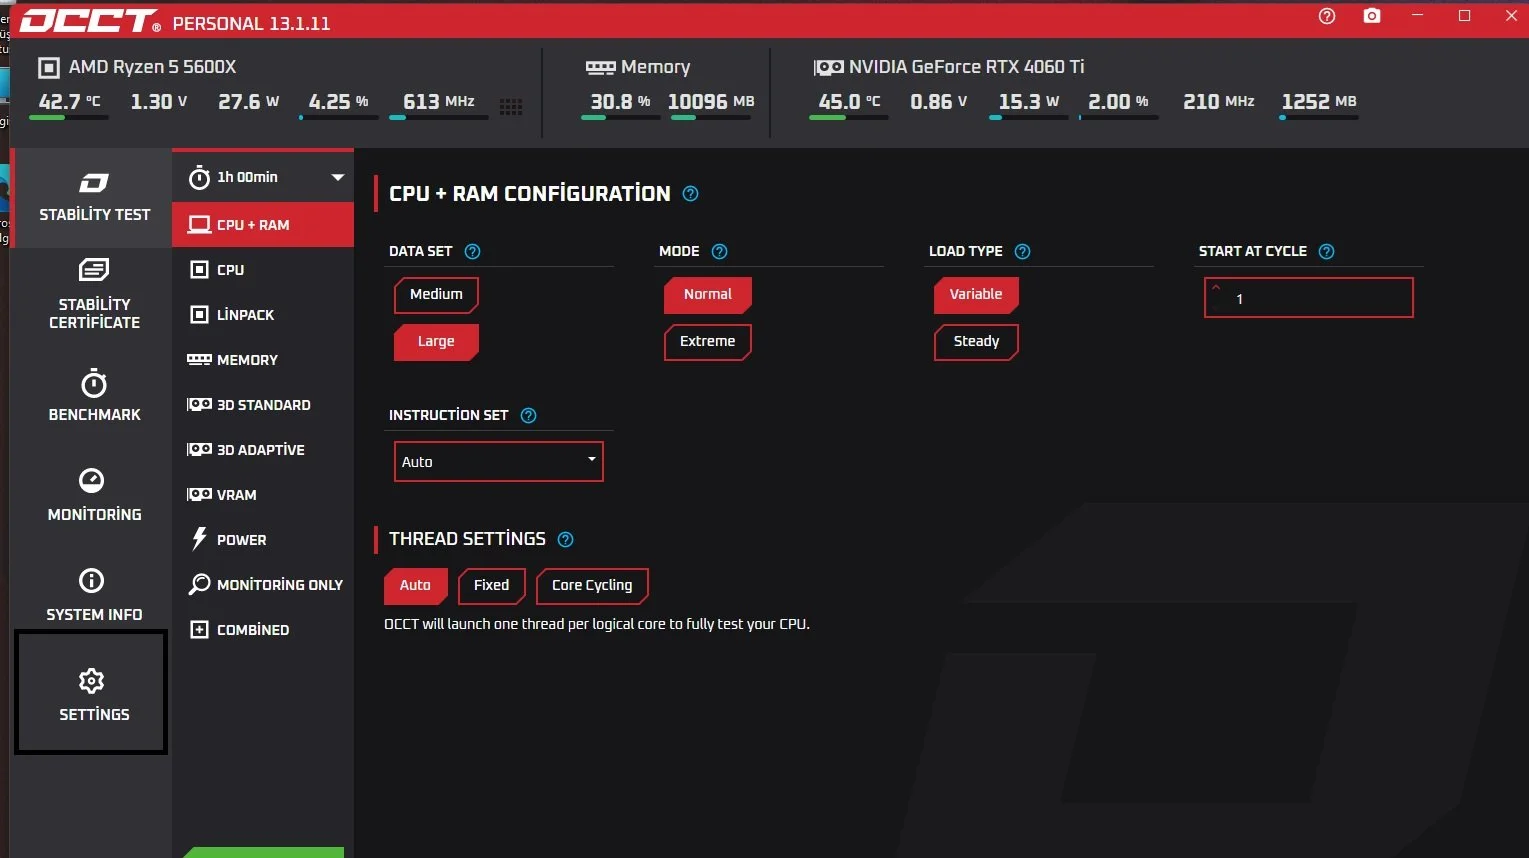Screen dimensions: 1529x858
Task: Click the OCCT logo in title bar
Action: coord(90,21)
